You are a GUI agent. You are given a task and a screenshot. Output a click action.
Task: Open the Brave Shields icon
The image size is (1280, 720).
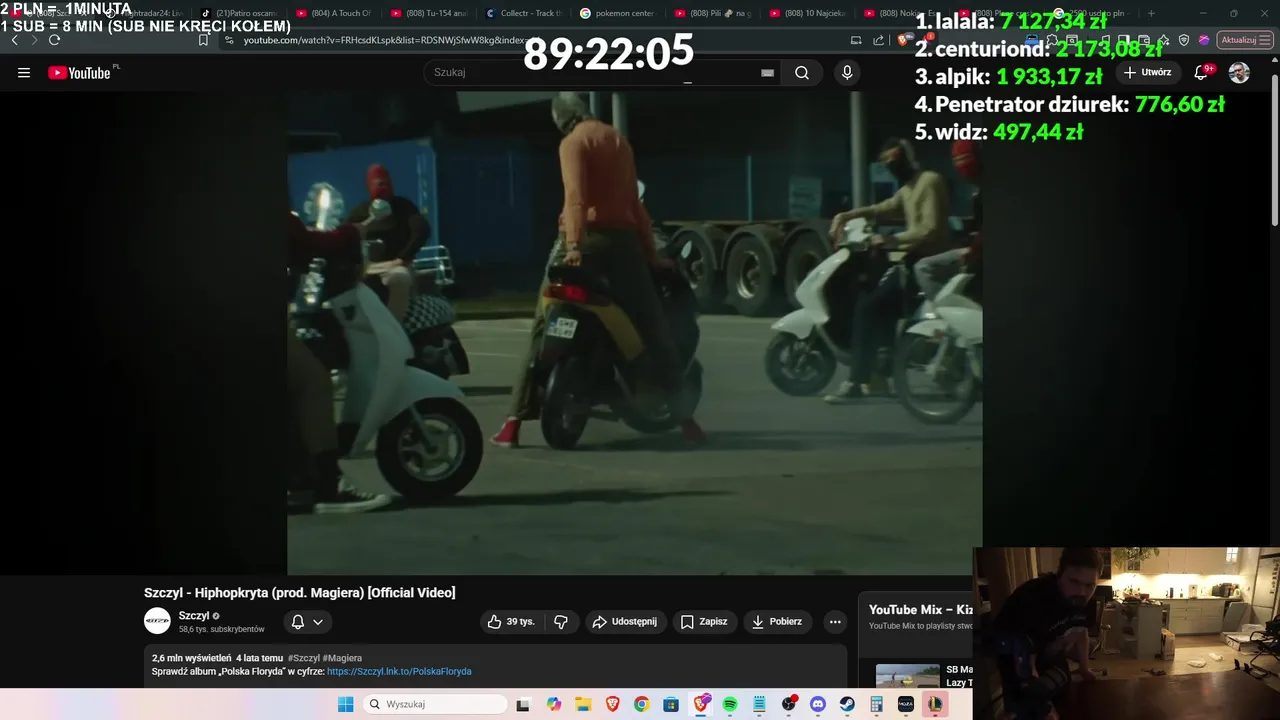coord(902,40)
